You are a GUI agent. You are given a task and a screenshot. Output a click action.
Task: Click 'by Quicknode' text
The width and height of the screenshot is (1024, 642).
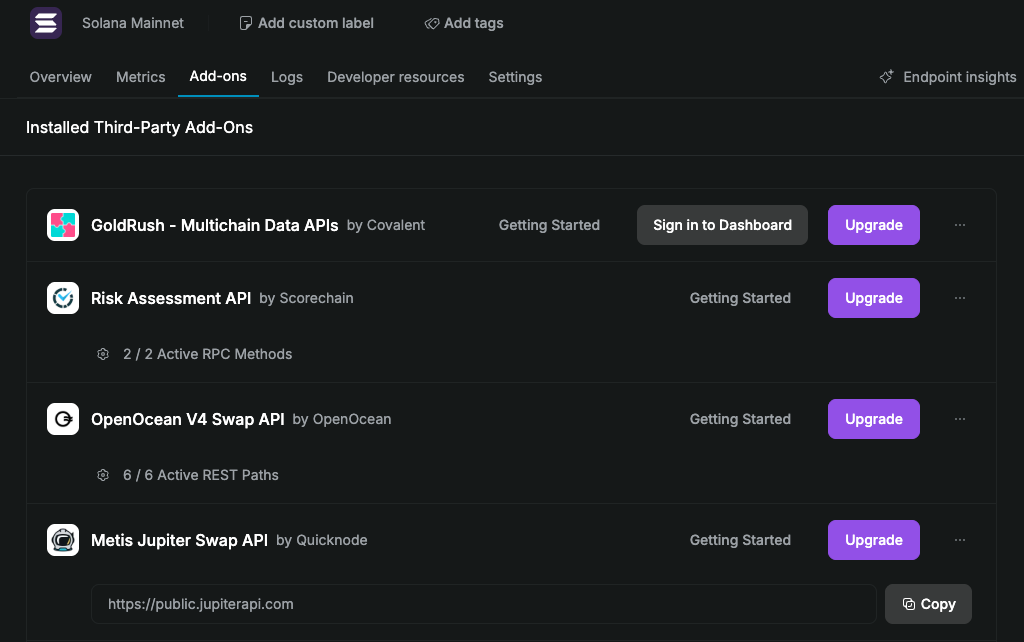point(321,540)
